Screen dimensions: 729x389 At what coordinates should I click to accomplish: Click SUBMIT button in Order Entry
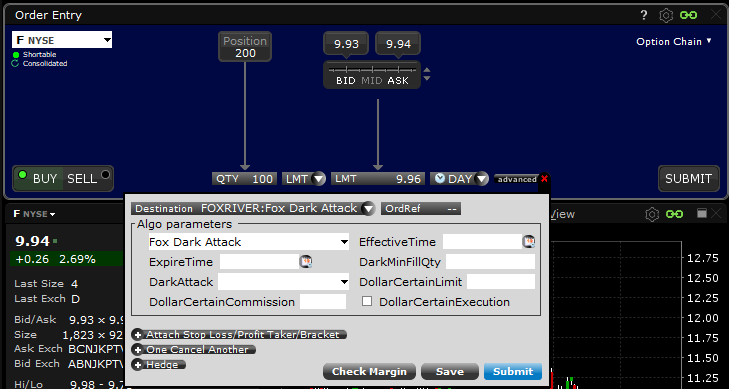point(689,178)
